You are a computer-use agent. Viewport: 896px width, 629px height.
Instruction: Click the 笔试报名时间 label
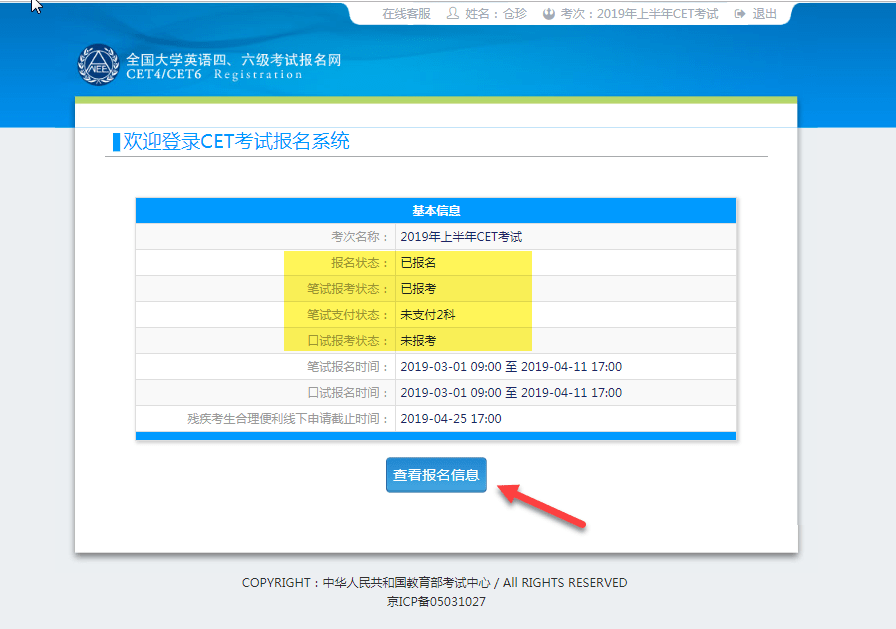pyautogui.click(x=348, y=367)
